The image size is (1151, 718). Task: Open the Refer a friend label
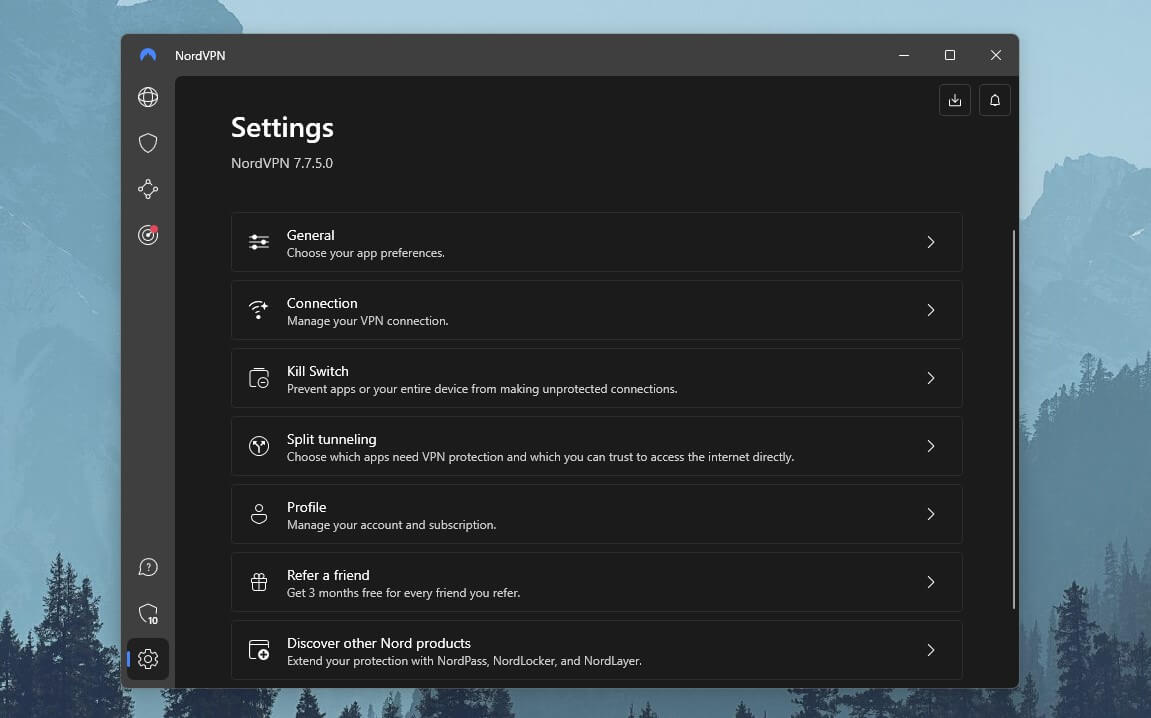tap(328, 576)
